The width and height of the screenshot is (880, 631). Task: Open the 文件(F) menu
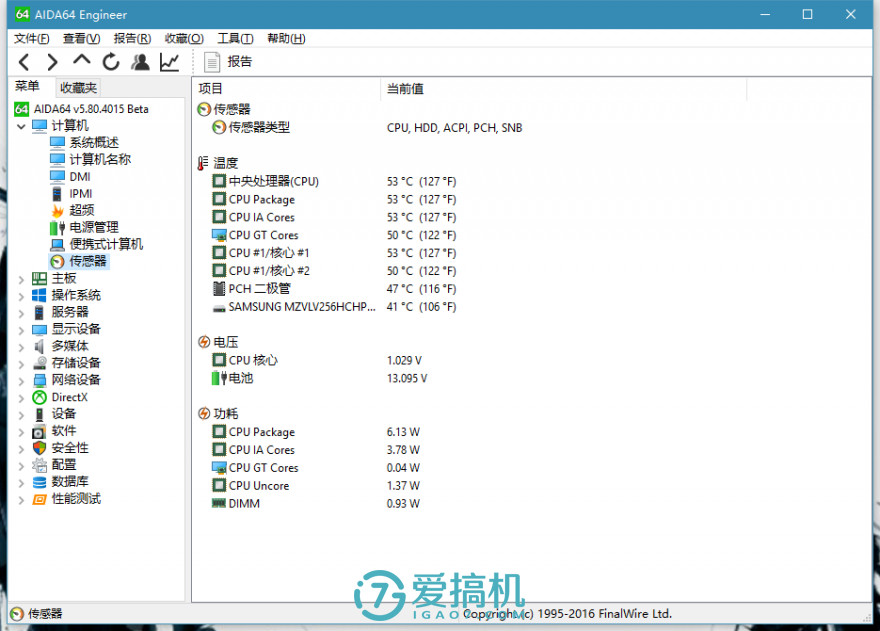32,38
